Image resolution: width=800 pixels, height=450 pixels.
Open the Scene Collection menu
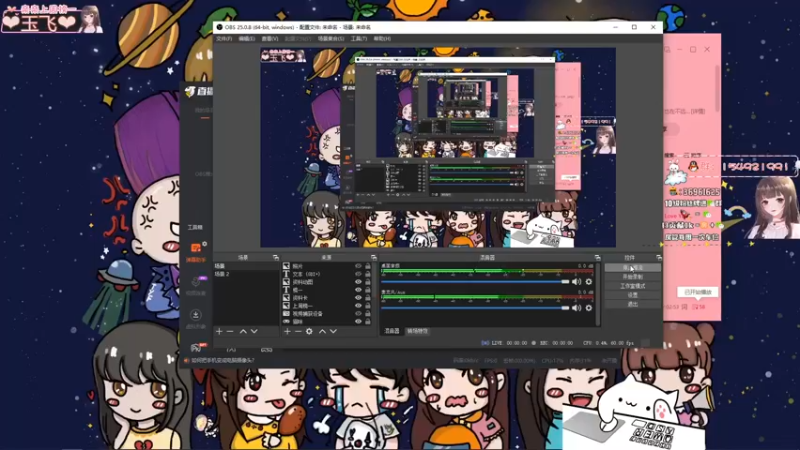(x=331, y=39)
